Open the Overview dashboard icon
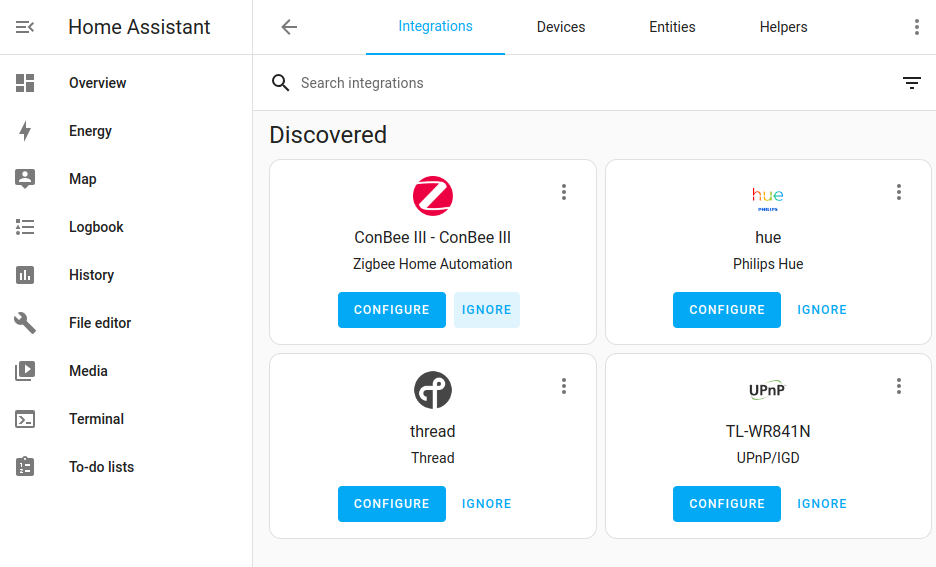 point(25,83)
